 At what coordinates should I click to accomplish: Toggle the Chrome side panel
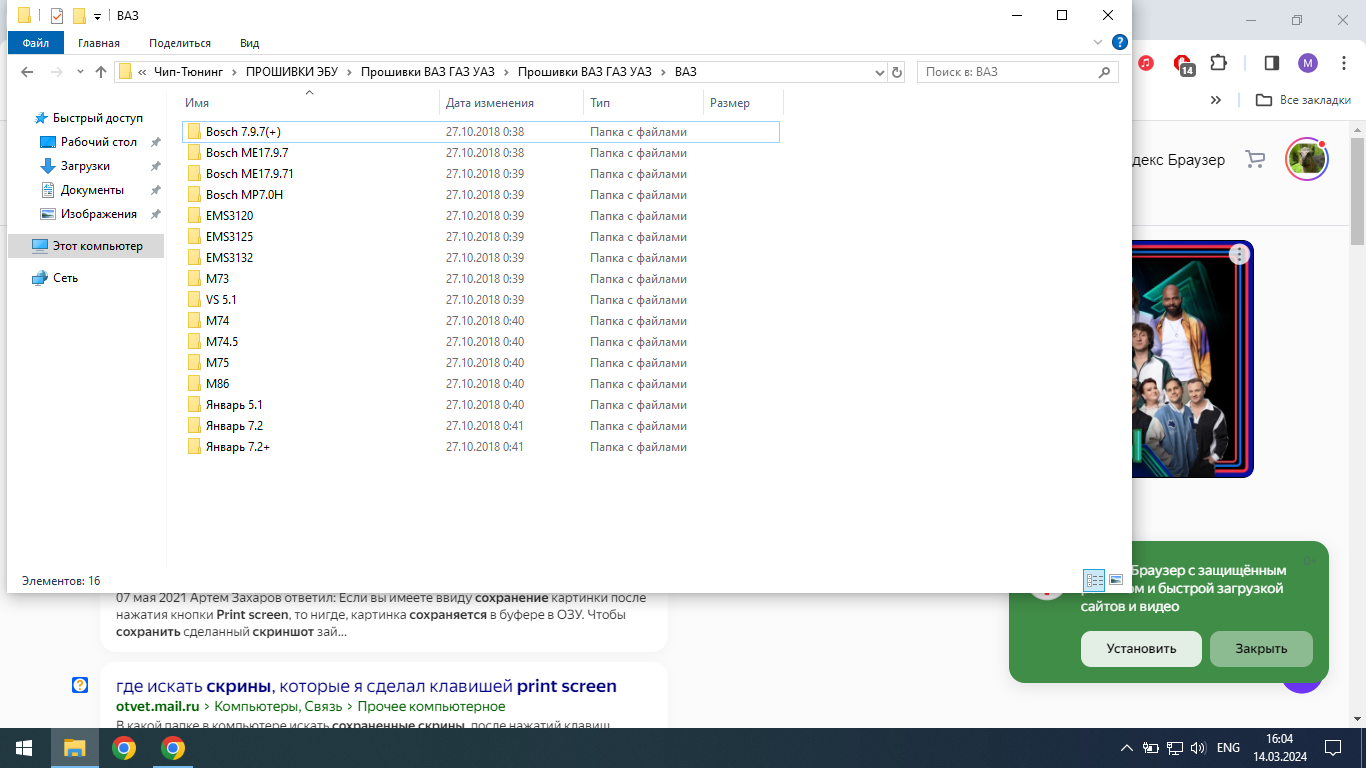click(1271, 63)
